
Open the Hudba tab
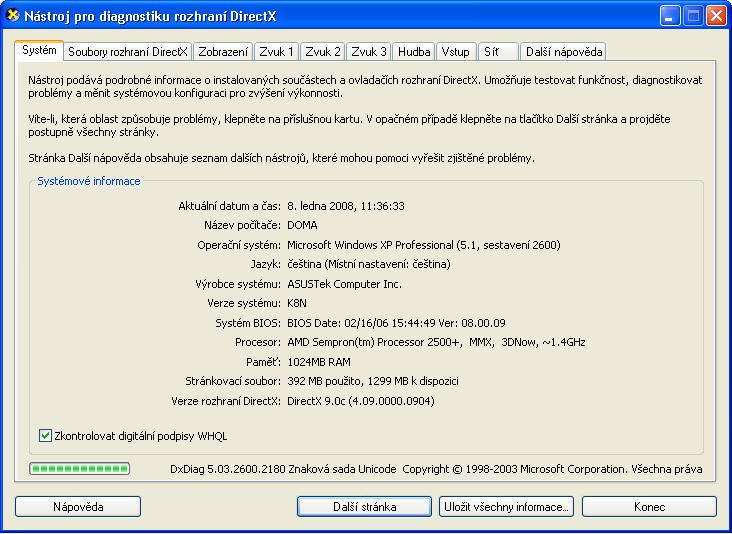pyautogui.click(x=414, y=51)
